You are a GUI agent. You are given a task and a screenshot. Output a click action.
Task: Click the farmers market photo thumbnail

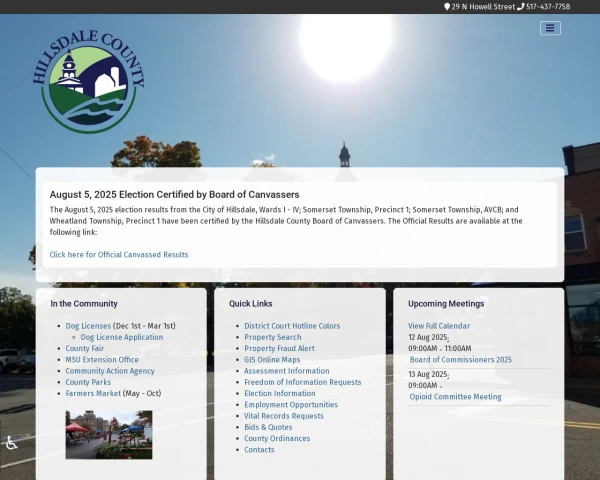(109, 435)
